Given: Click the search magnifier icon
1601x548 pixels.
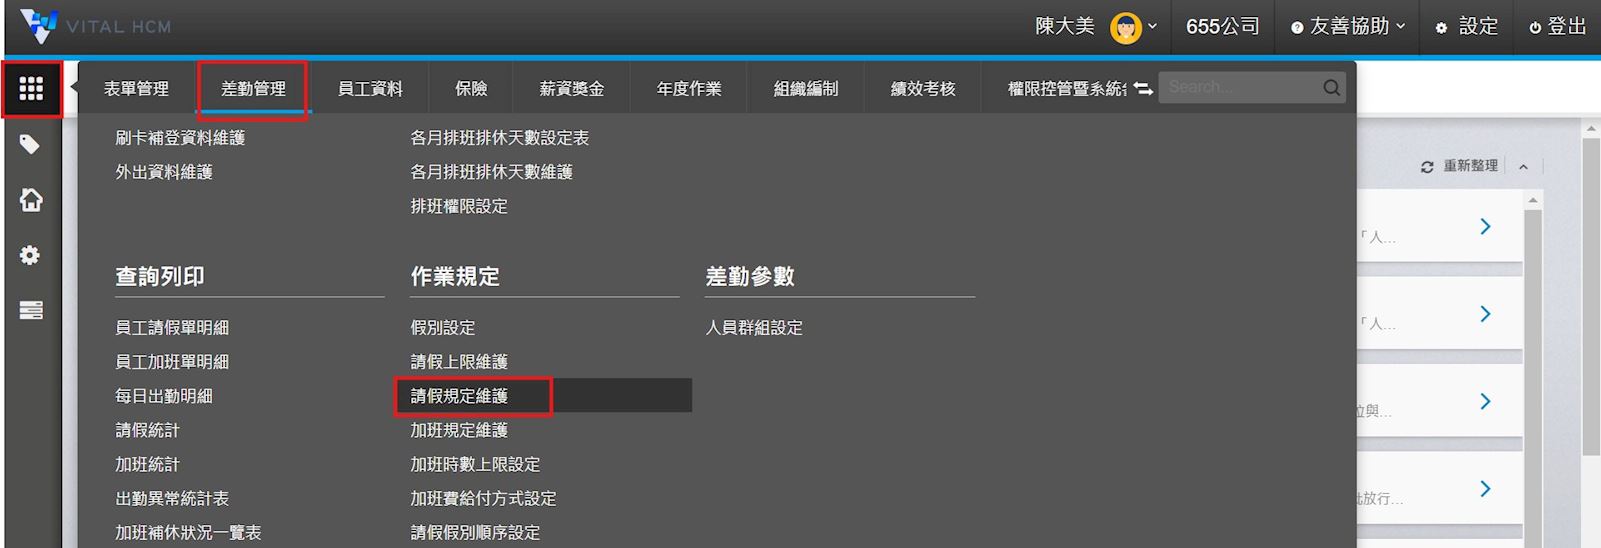Looking at the screenshot, I should [1331, 88].
